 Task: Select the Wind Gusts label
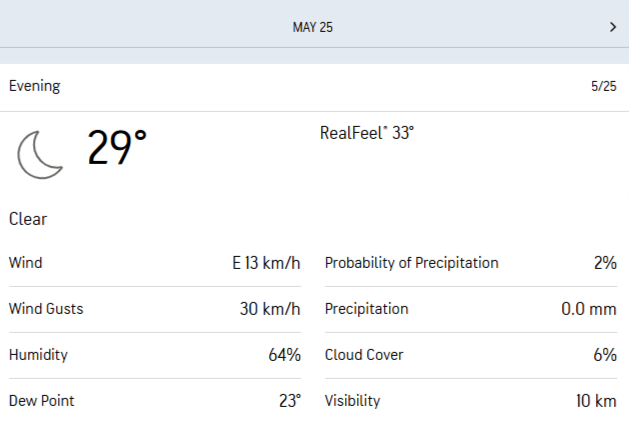click(x=46, y=309)
